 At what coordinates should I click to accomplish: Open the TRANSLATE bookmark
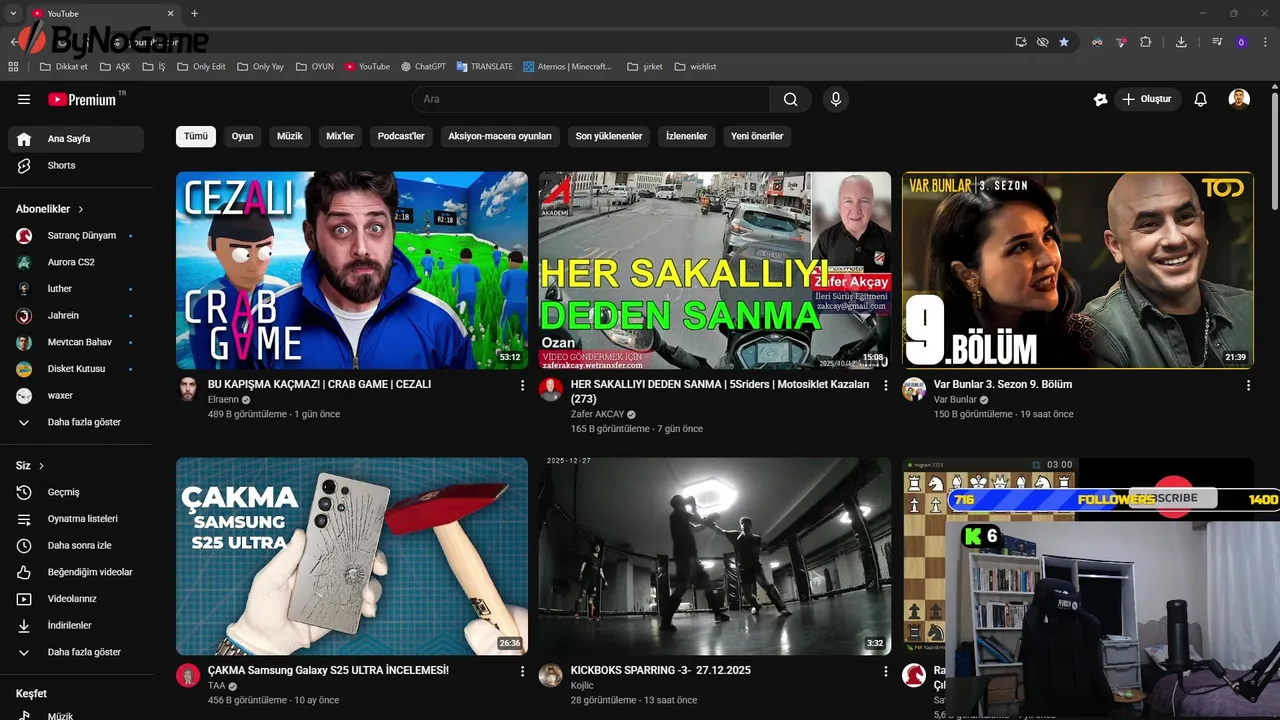(x=484, y=66)
